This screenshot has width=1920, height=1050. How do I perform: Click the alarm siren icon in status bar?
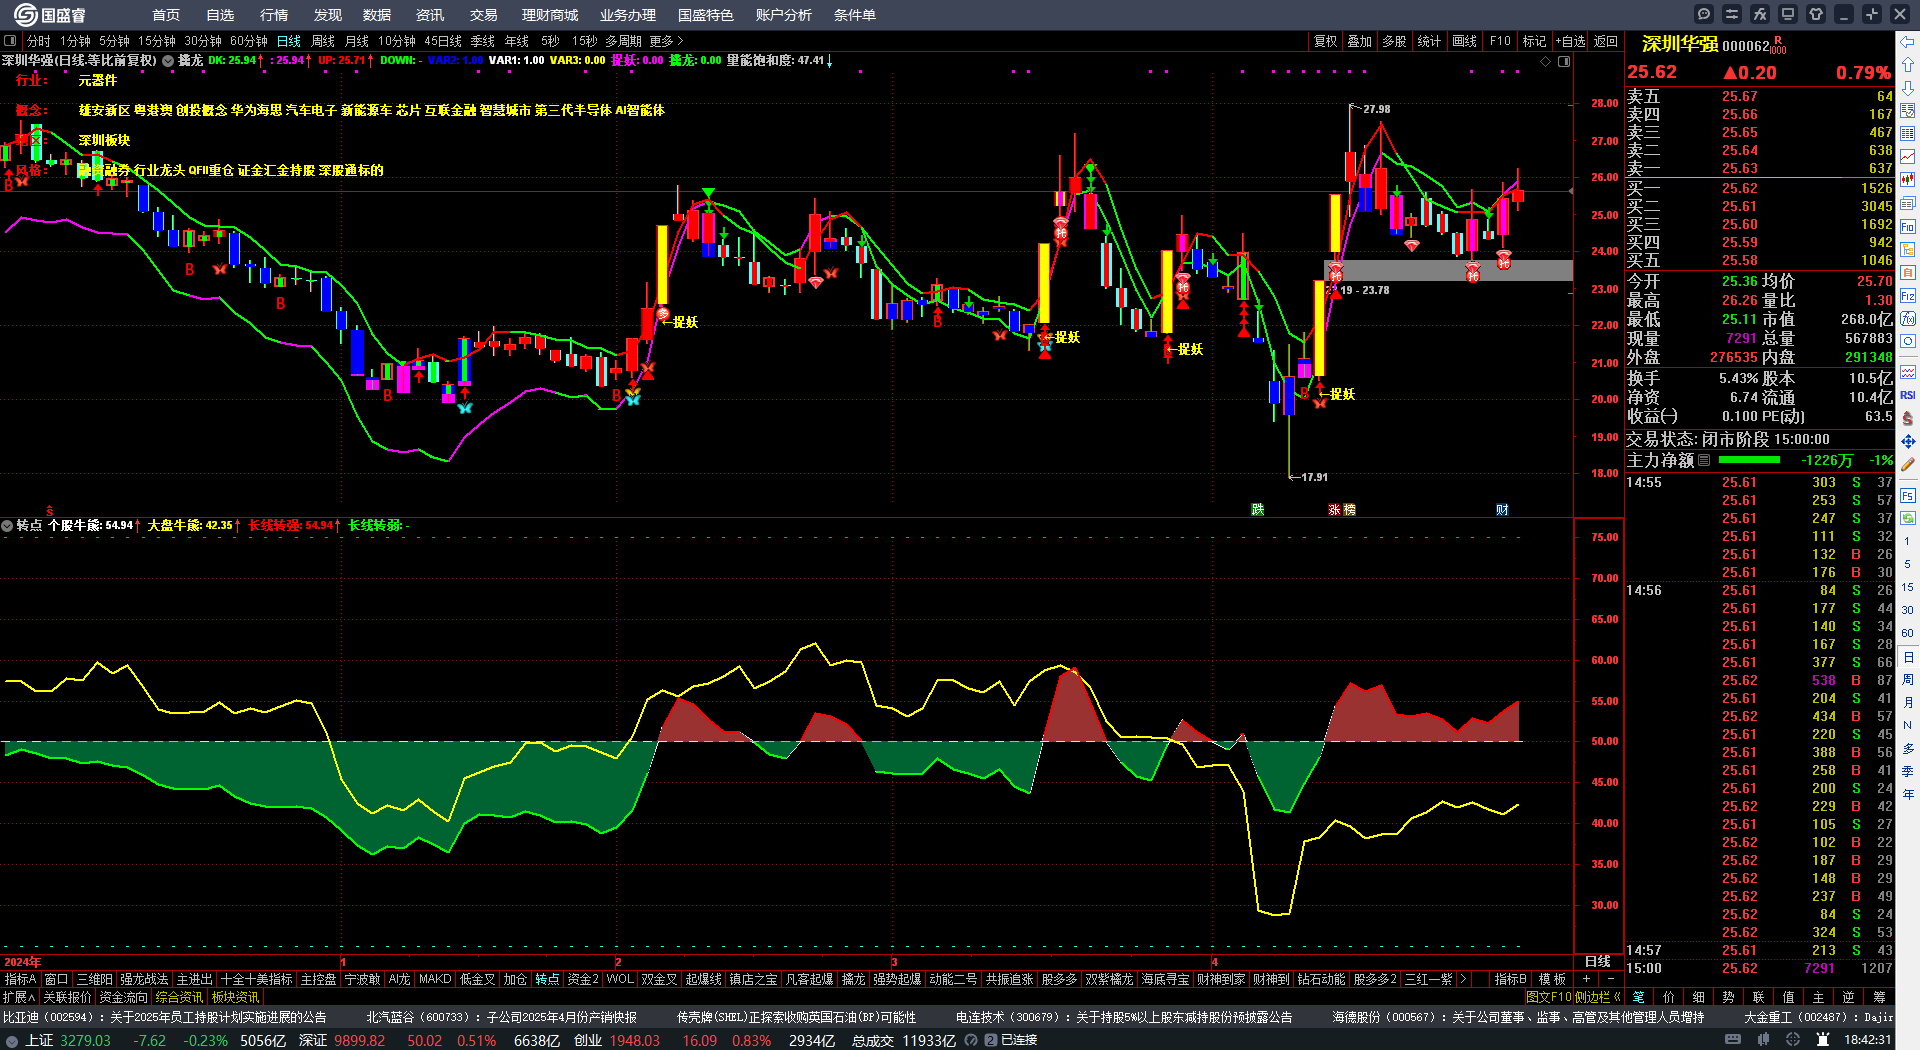click(1823, 1040)
